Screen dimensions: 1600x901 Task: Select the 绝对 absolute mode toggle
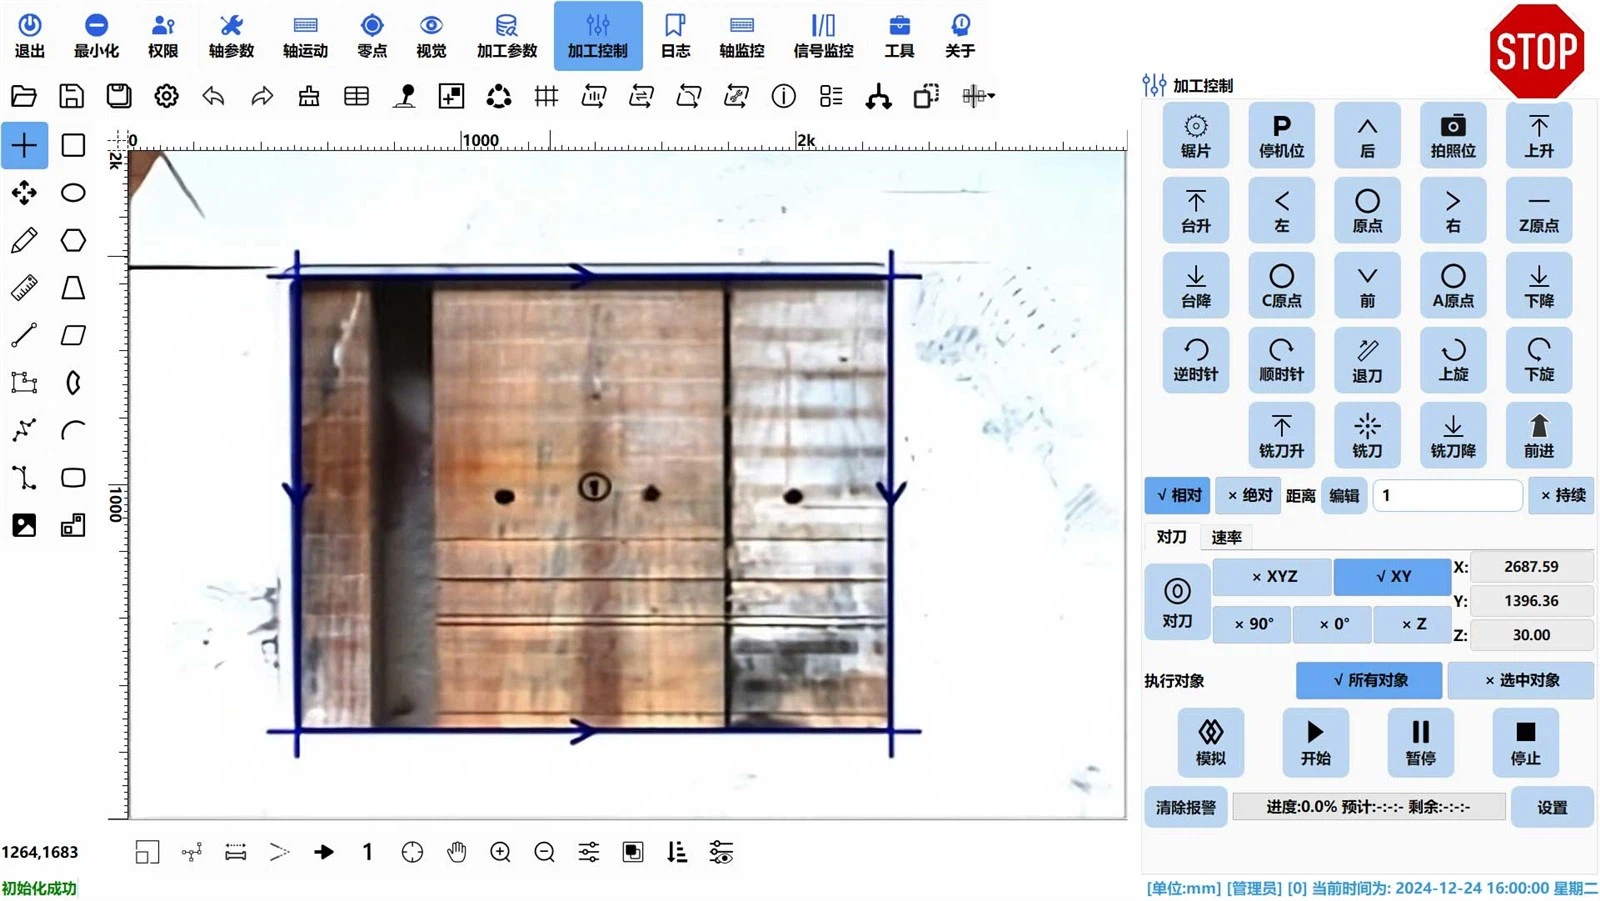coord(1250,495)
